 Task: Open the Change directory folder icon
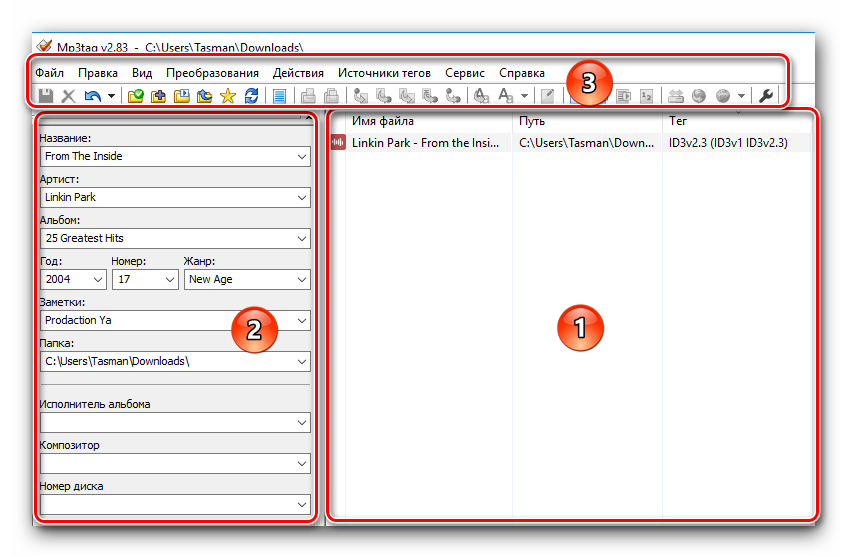136,96
